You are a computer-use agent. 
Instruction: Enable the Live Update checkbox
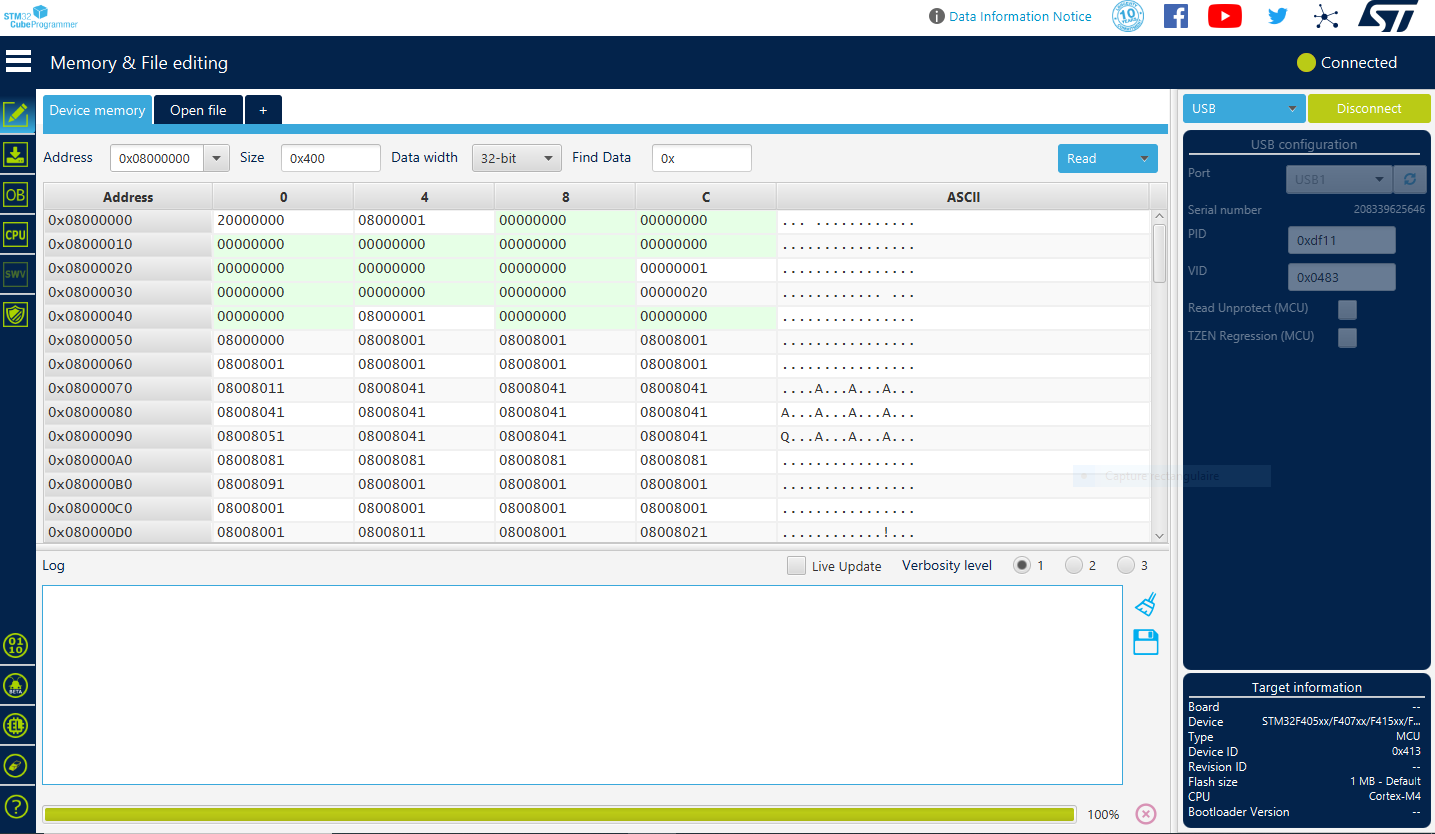796,566
